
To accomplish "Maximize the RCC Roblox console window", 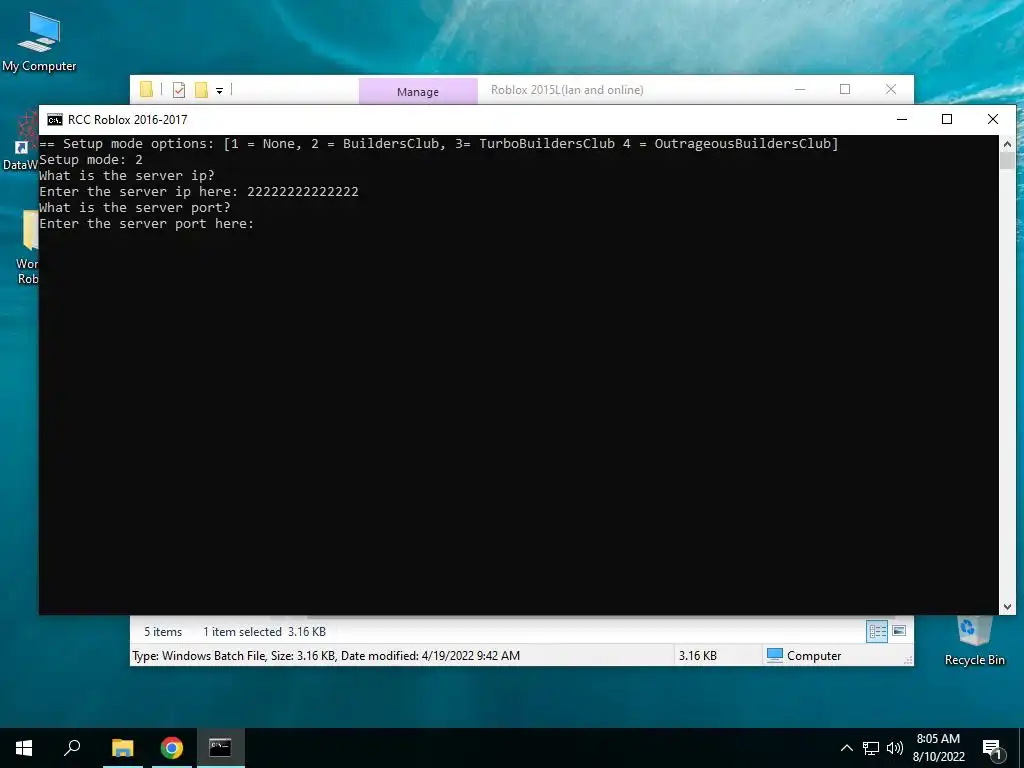I will (x=947, y=119).
